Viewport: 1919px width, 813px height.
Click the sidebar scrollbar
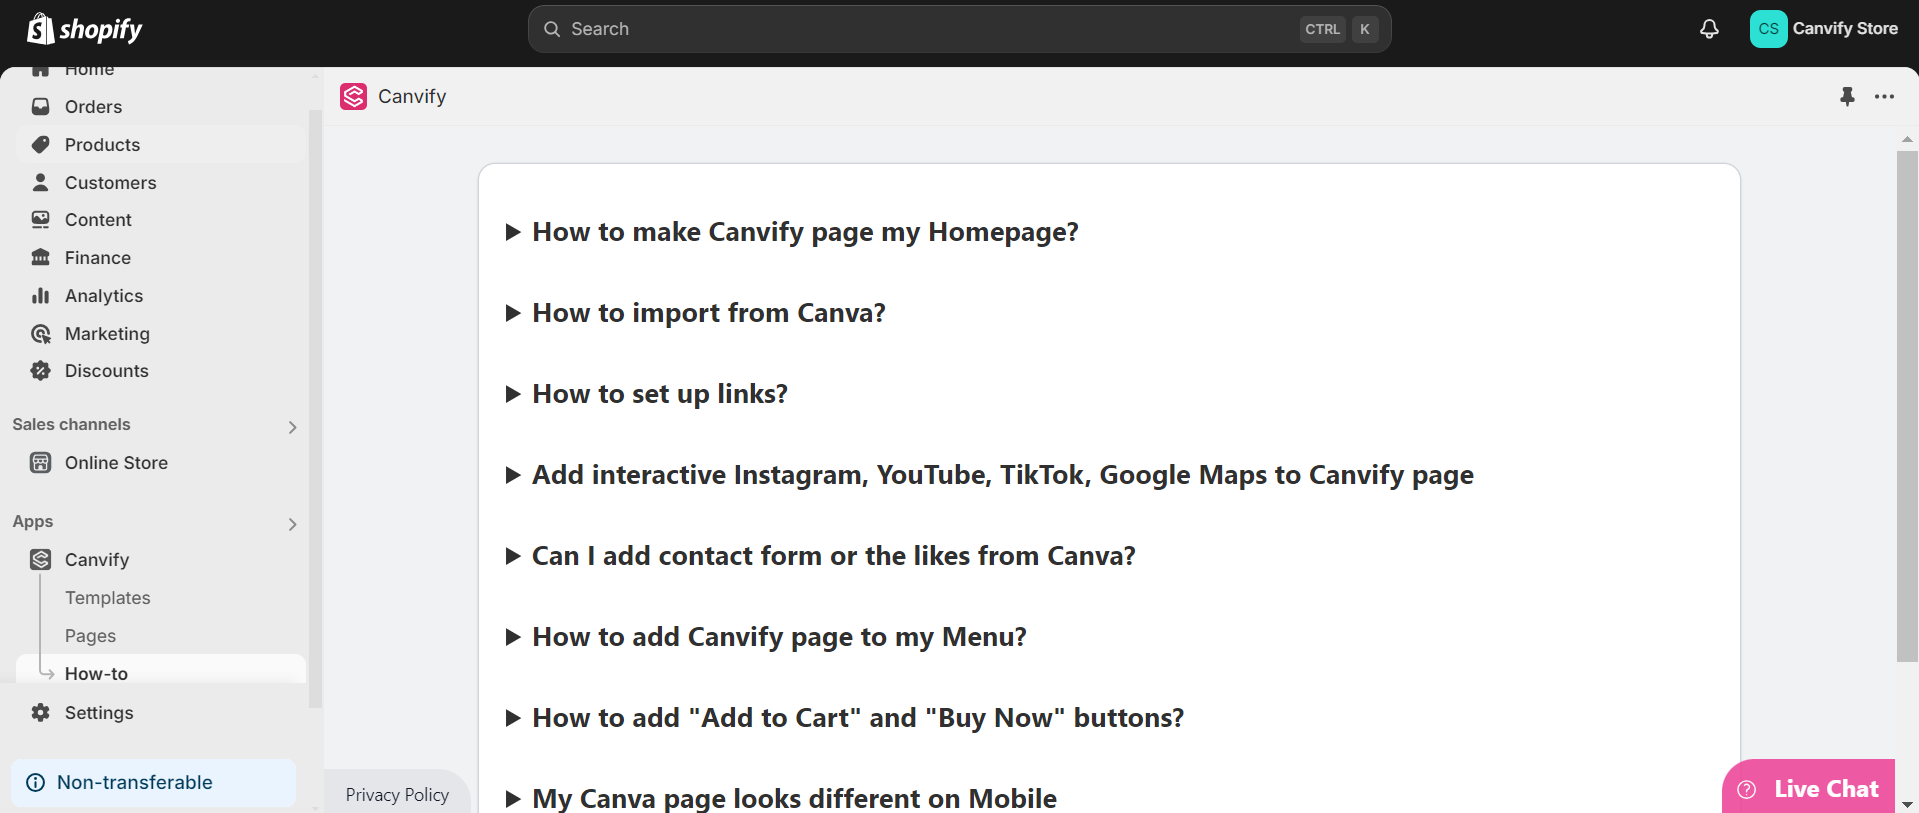pyautogui.click(x=315, y=408)
